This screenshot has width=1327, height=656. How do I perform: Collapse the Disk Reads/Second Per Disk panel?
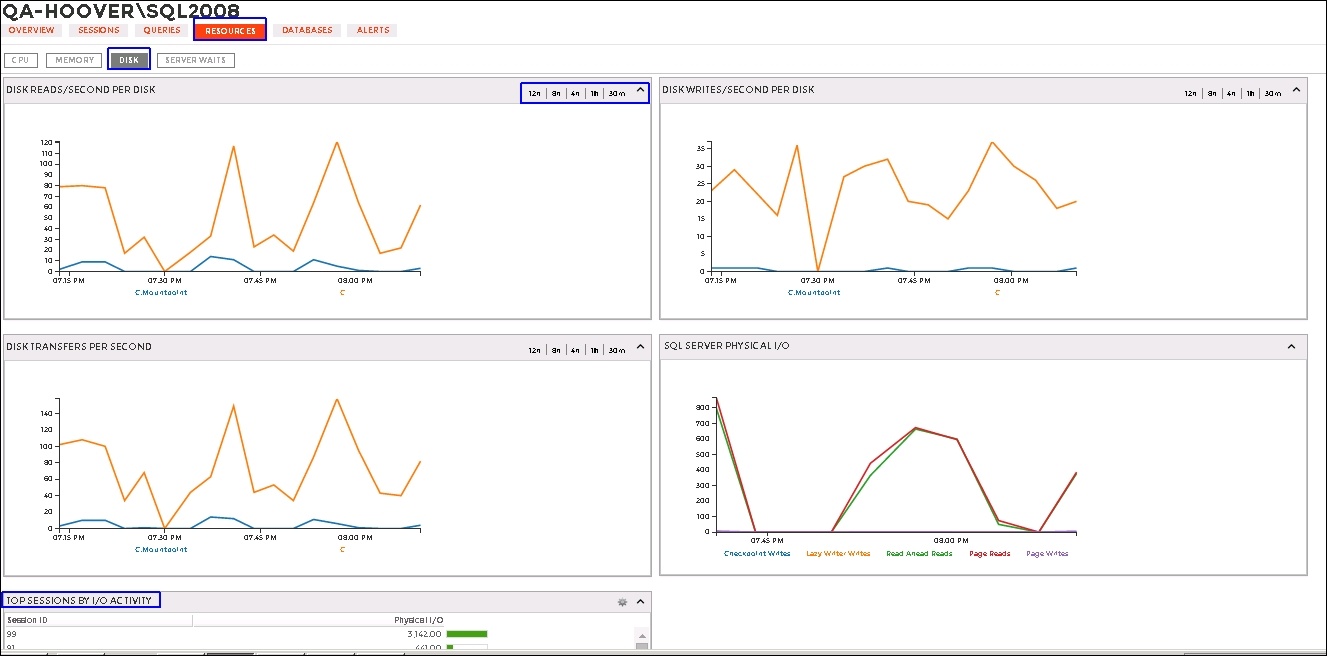point(641,90)
